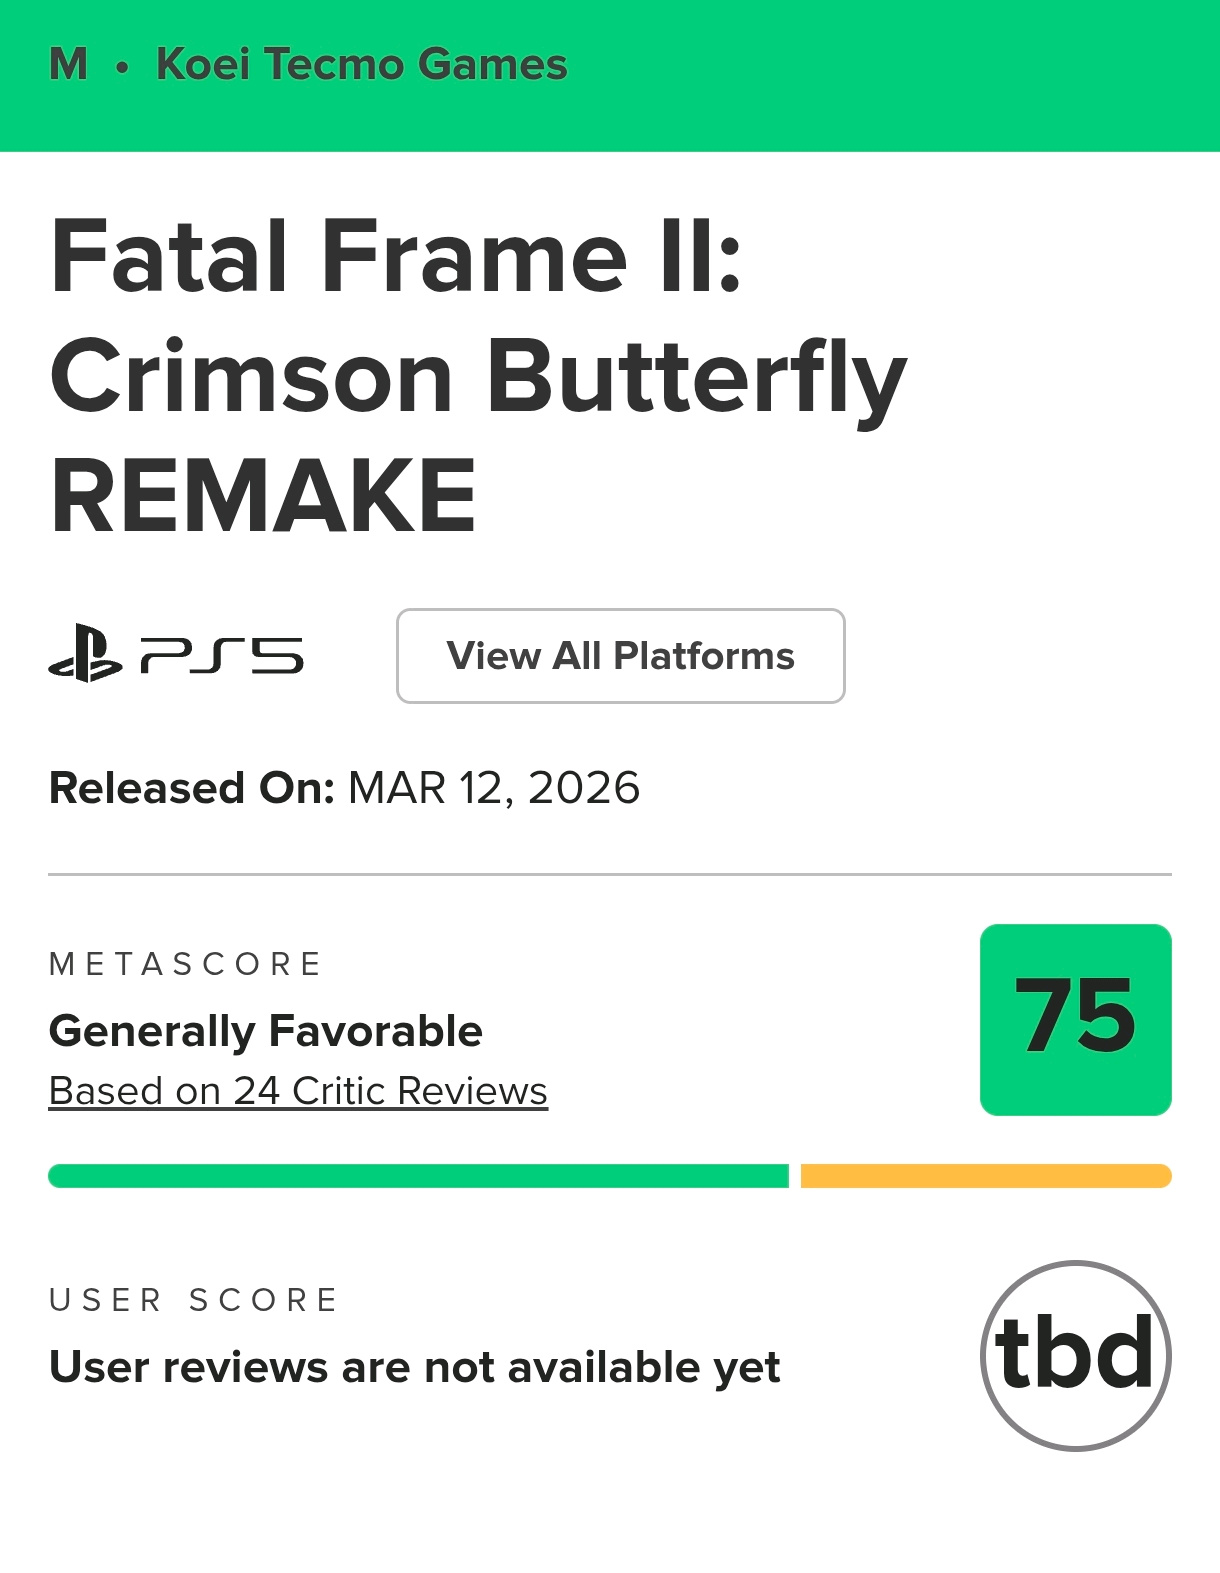Open the 75 Metascore badge

click(x=1075, y=1019)
